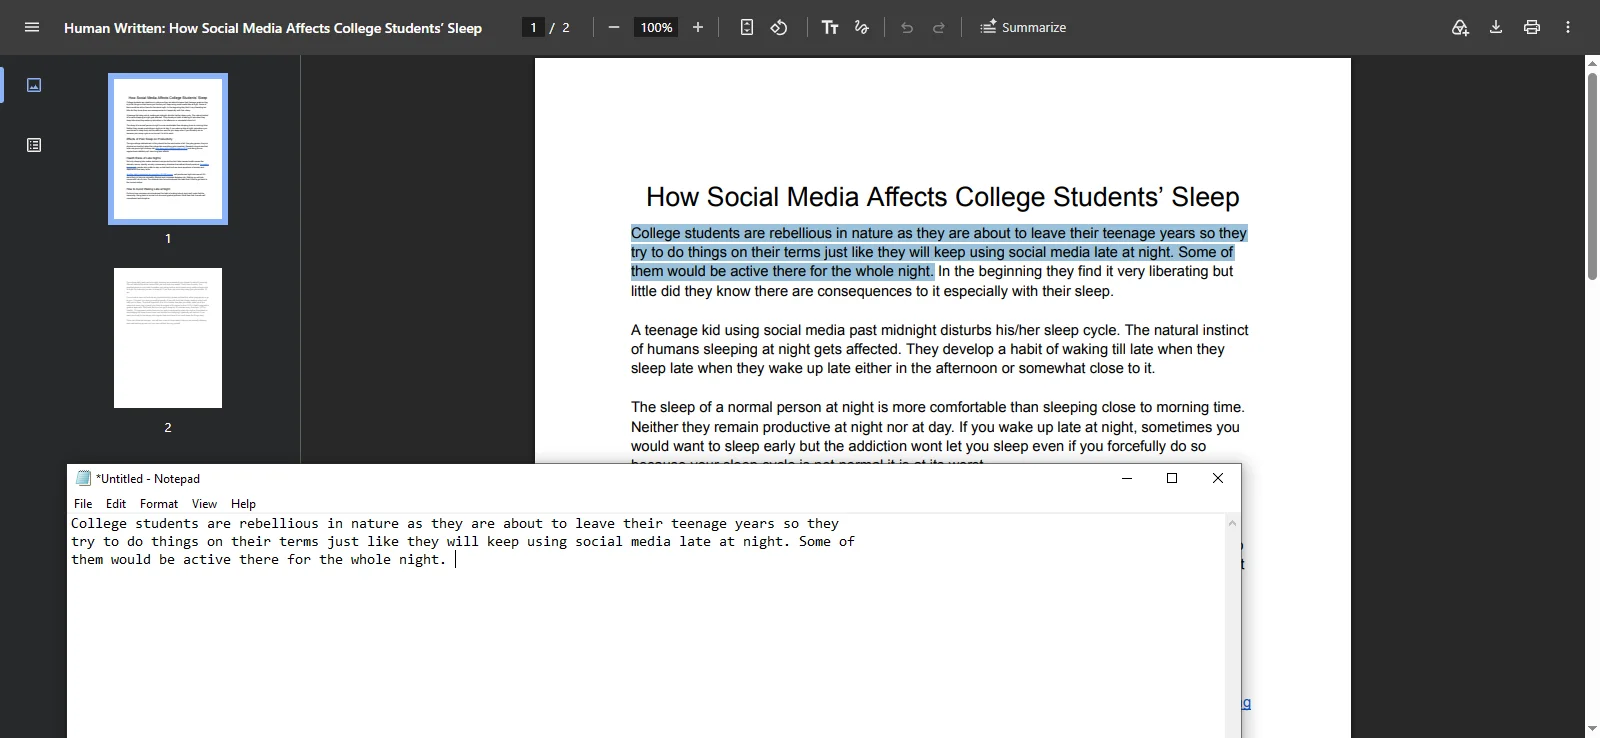Open Notepad's Edit menu

click(x=116, y=504)
